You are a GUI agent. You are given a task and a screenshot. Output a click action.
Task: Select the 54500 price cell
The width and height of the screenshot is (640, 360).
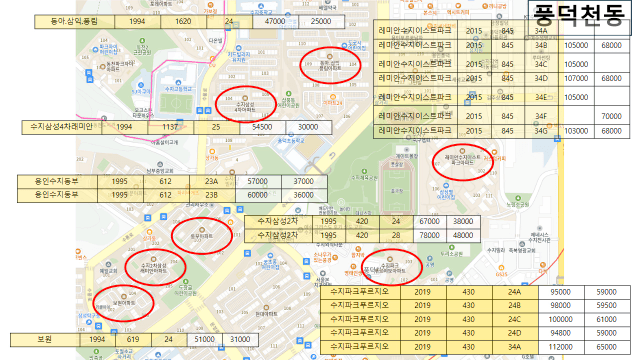262,127
